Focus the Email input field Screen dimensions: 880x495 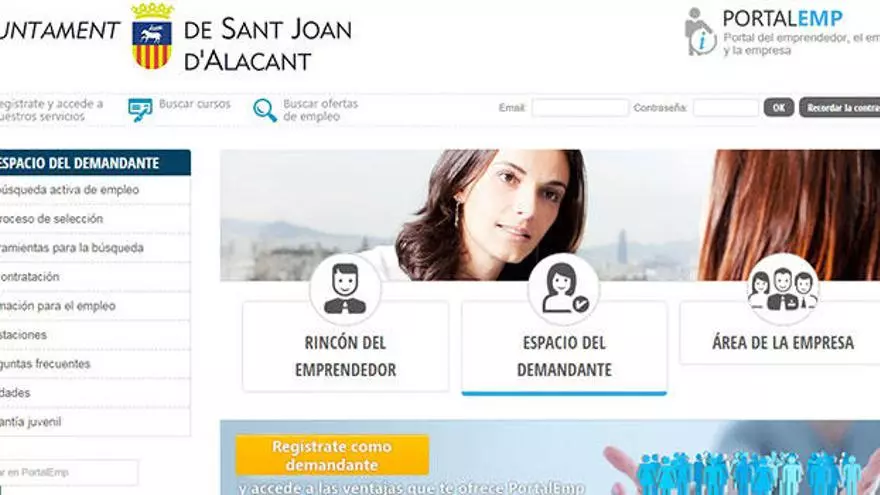(580, 107)
